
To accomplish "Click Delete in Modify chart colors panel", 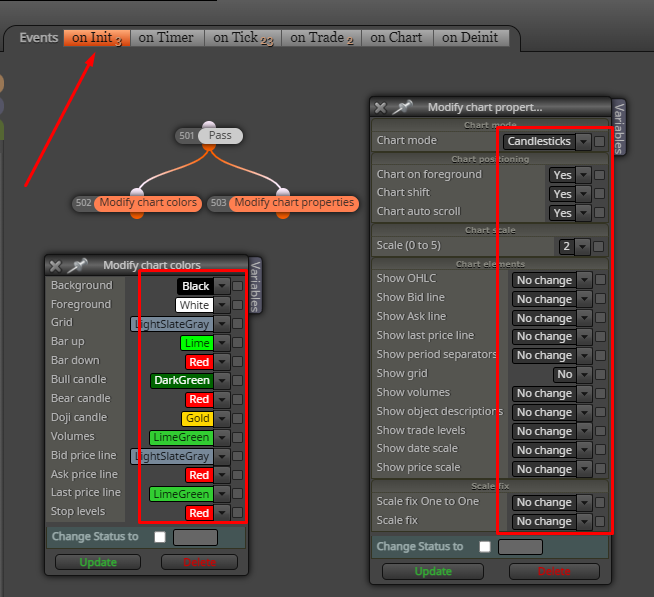I will click(x=199, y=562).
